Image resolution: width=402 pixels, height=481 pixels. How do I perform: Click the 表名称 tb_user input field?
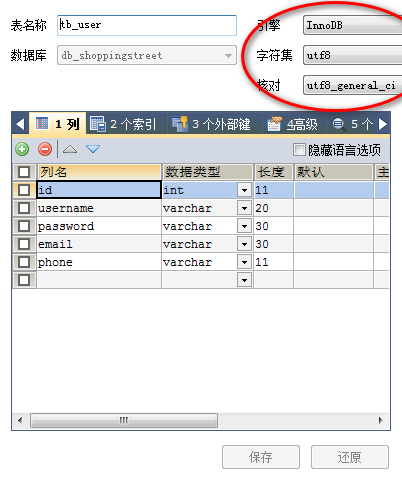147,25
